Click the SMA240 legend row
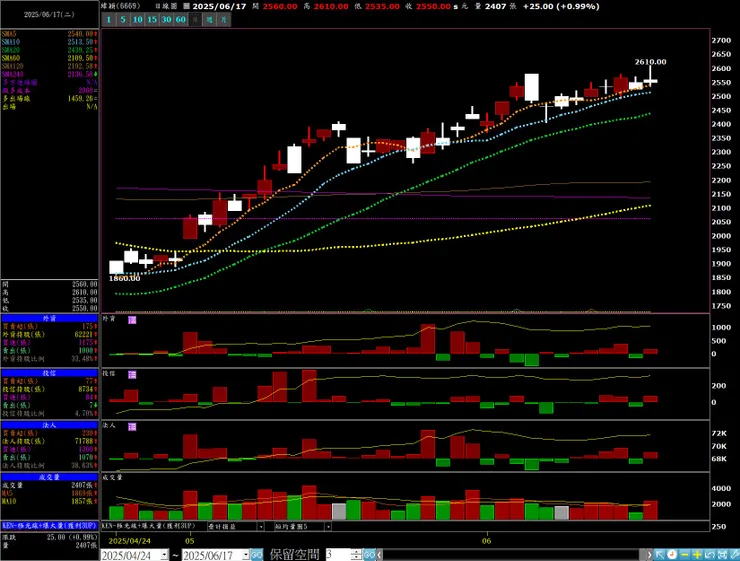Image resolution: width=740 pixels, height=561 pixels. click(50, 74)
